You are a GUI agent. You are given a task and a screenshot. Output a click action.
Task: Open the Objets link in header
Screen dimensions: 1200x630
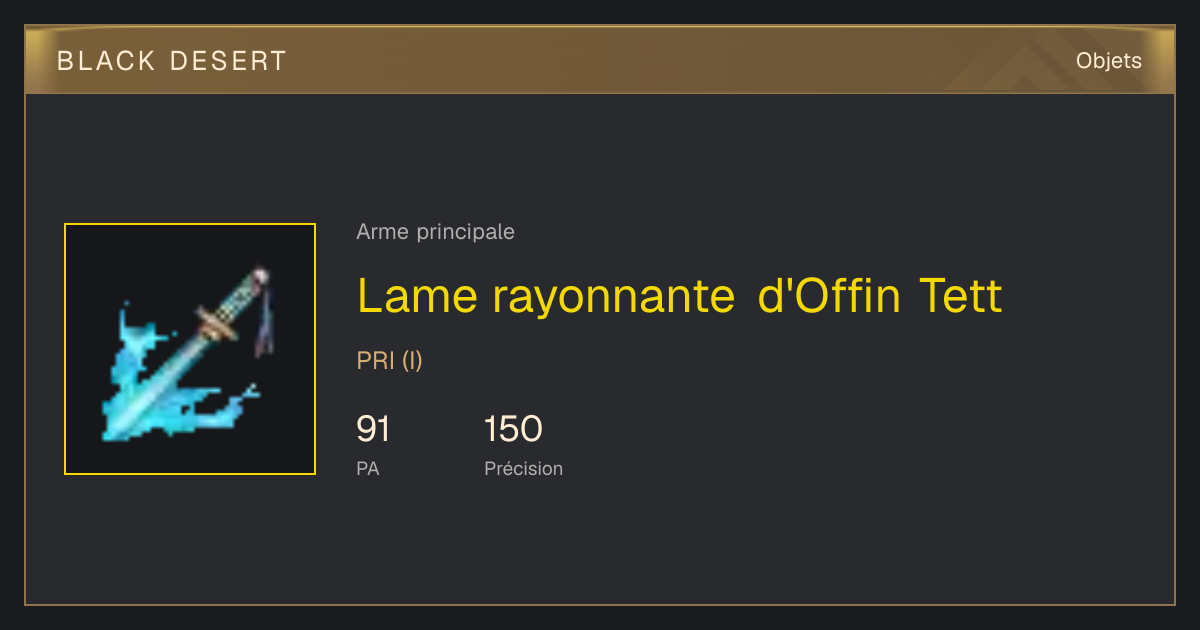click(x=1109, y=61)
